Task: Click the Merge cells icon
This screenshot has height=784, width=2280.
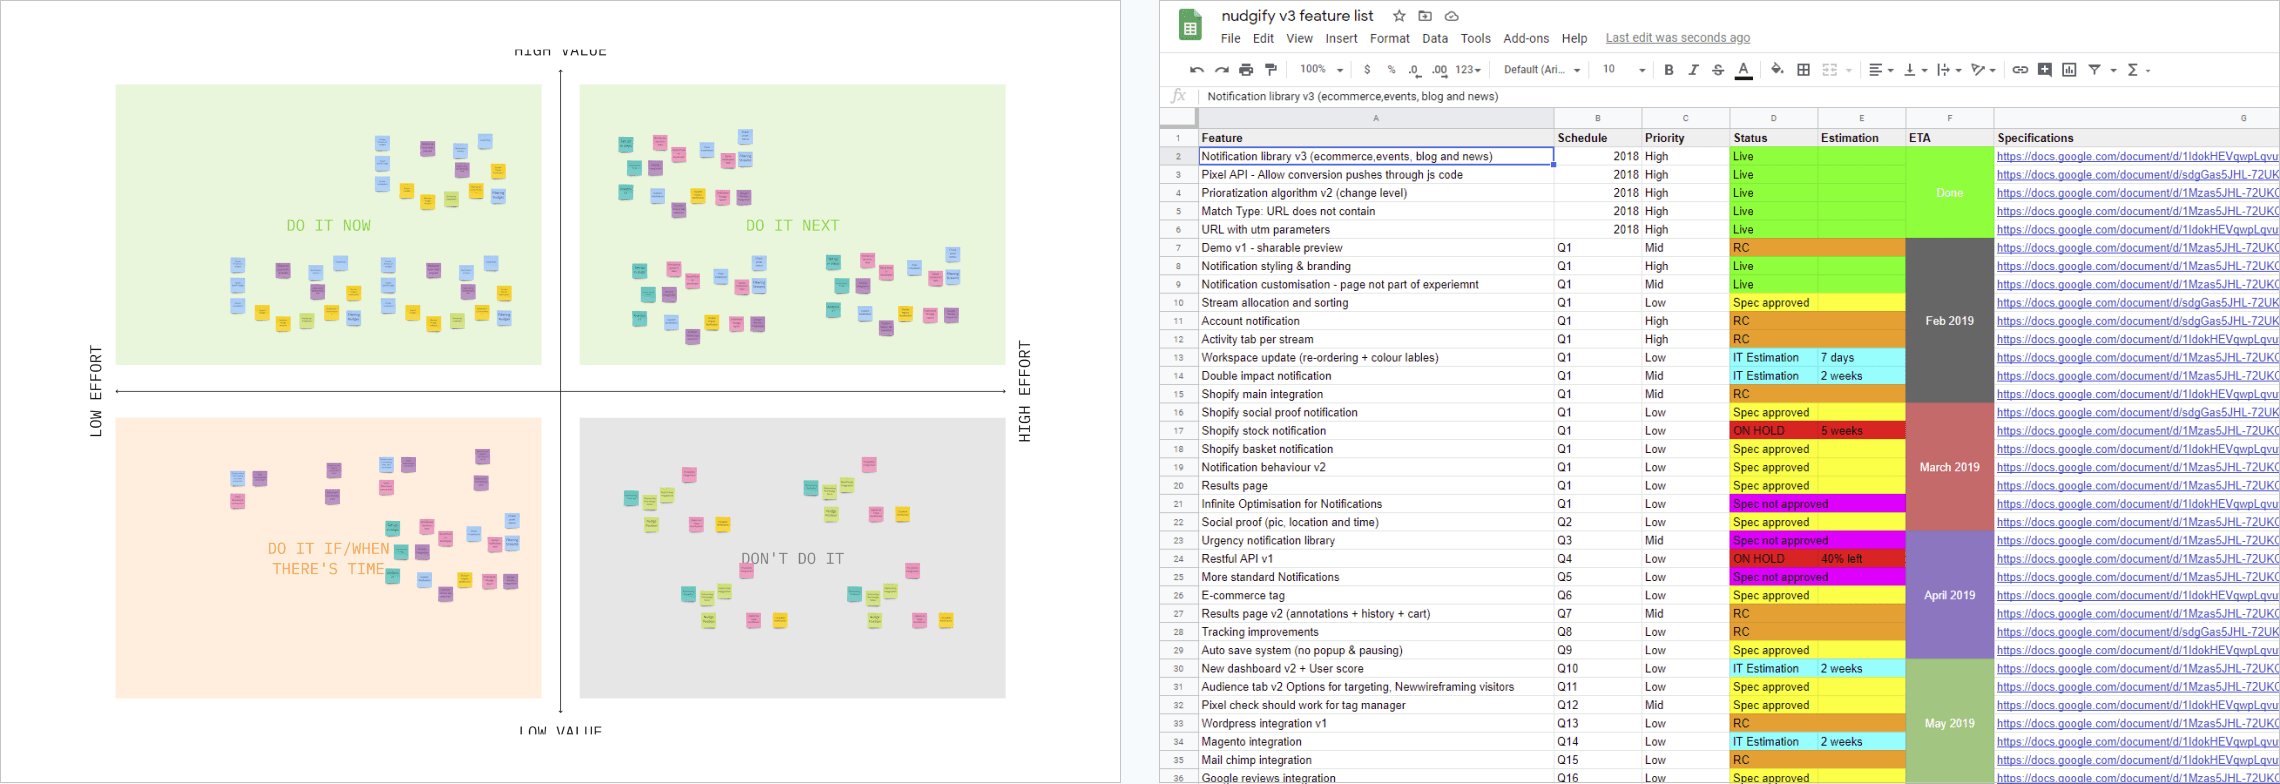Action: pos(1830,70)
